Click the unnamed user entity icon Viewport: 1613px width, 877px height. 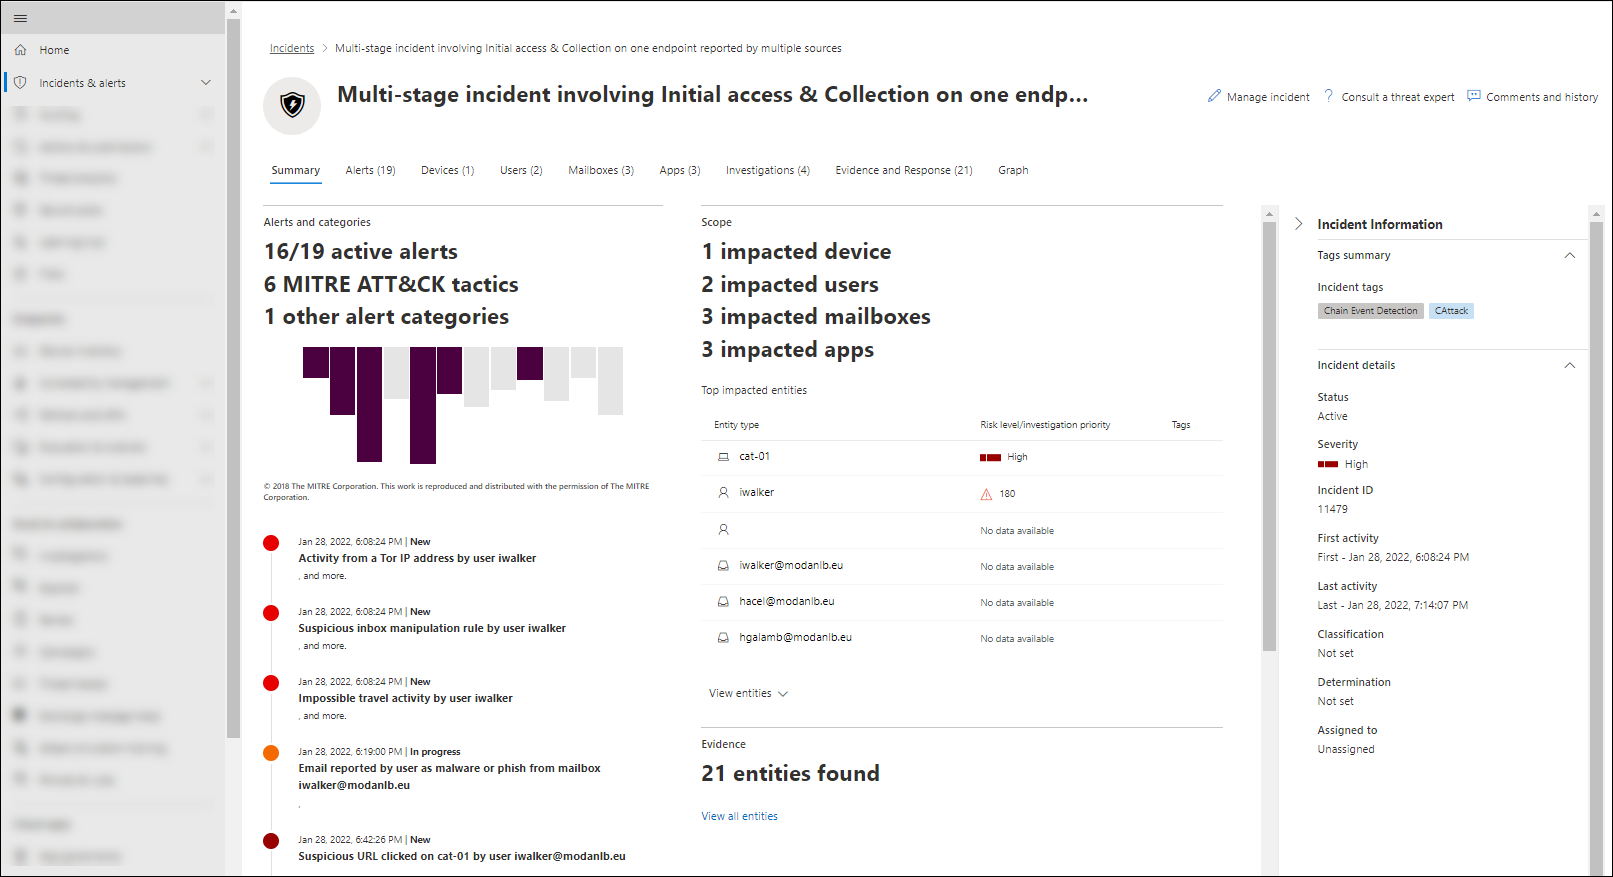point(723,530)
